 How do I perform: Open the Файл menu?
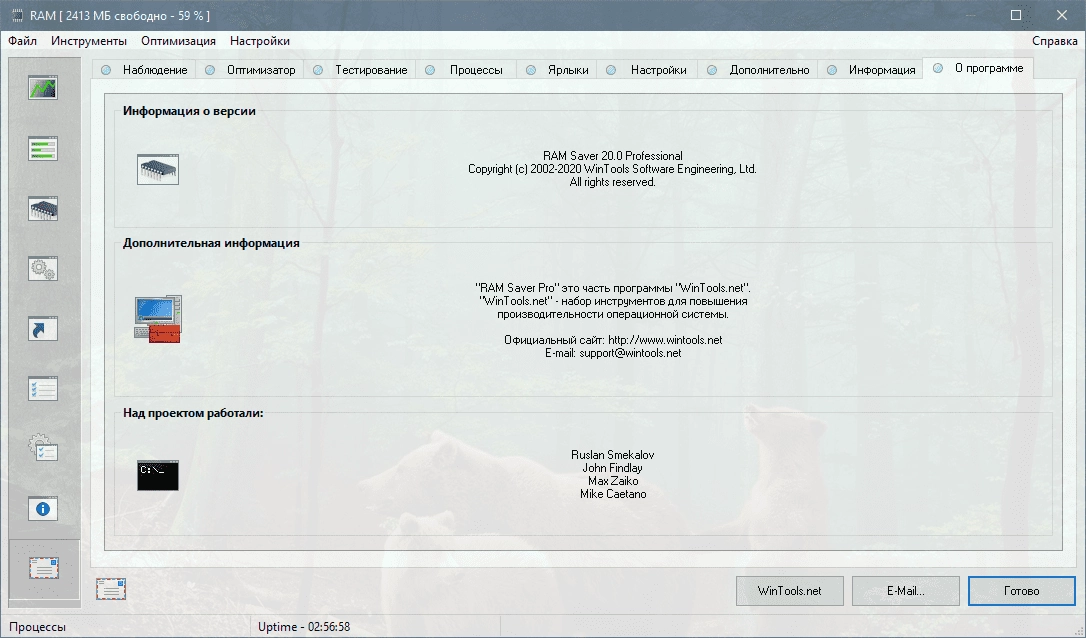(x=23, y=41)
